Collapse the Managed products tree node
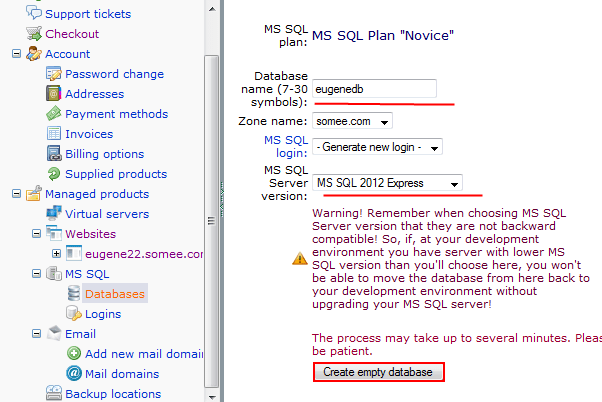Screen dimensions: 602x402 tap(16, 194)
